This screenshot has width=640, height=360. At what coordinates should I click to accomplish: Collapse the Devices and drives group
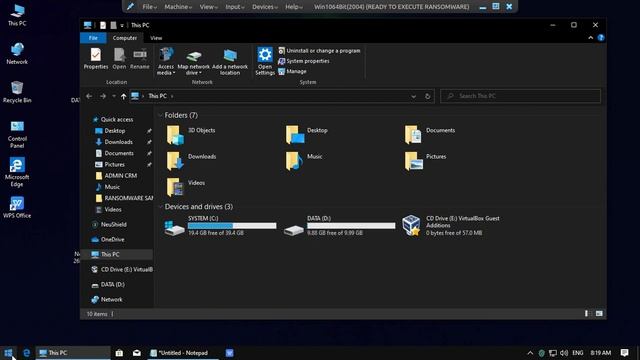pyautogui.click(x=160, y=207)
